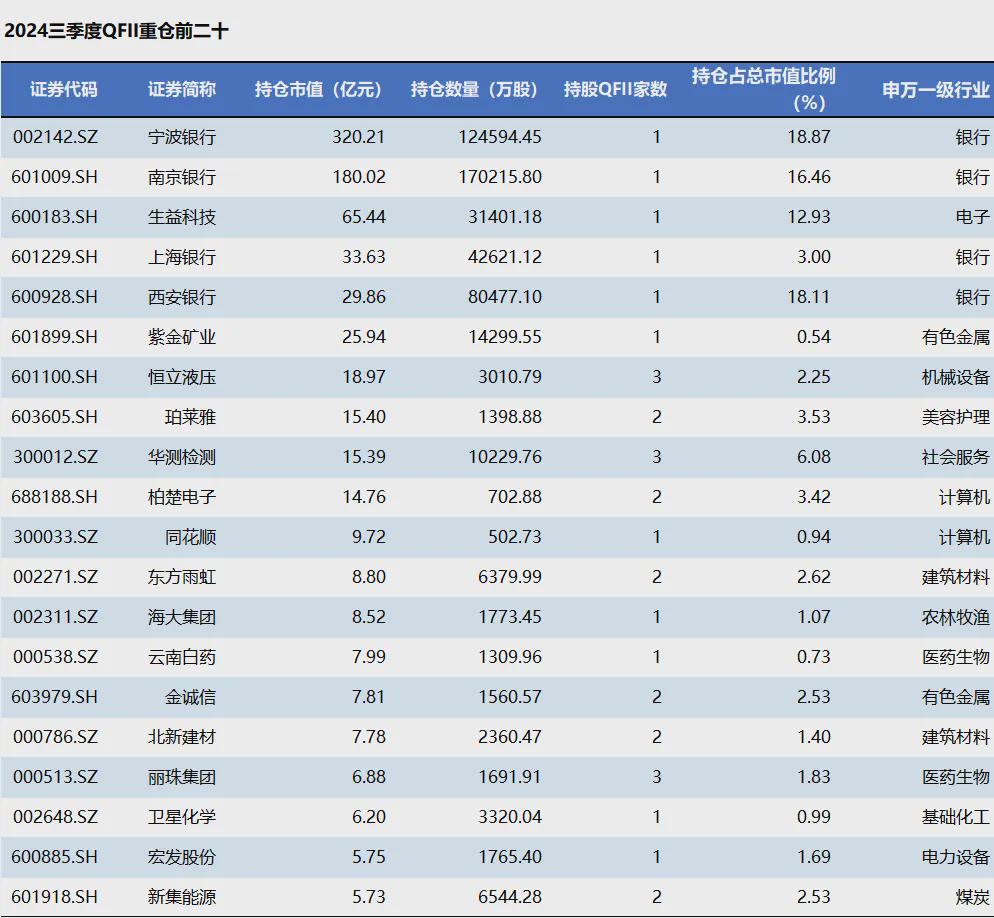
Task: Click the 恒立液压 name cell
Action: coord(182,377)
